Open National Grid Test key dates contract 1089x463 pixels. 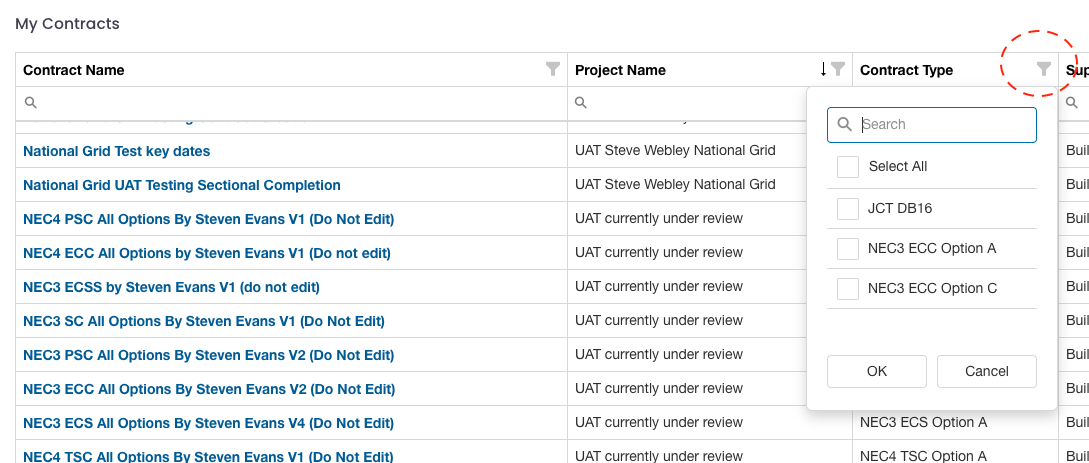117,151
